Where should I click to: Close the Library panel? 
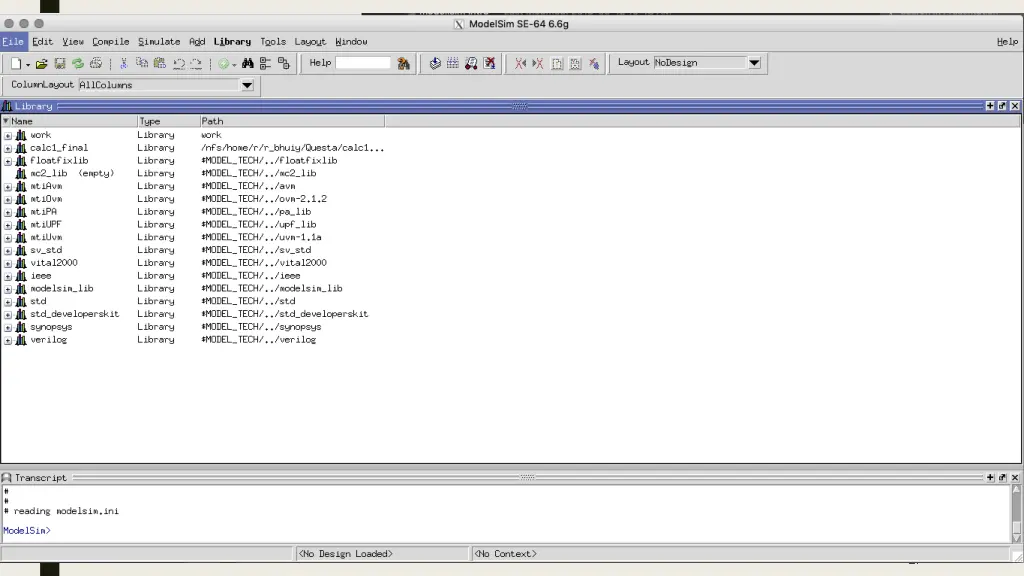click(x=1015, y=106)
